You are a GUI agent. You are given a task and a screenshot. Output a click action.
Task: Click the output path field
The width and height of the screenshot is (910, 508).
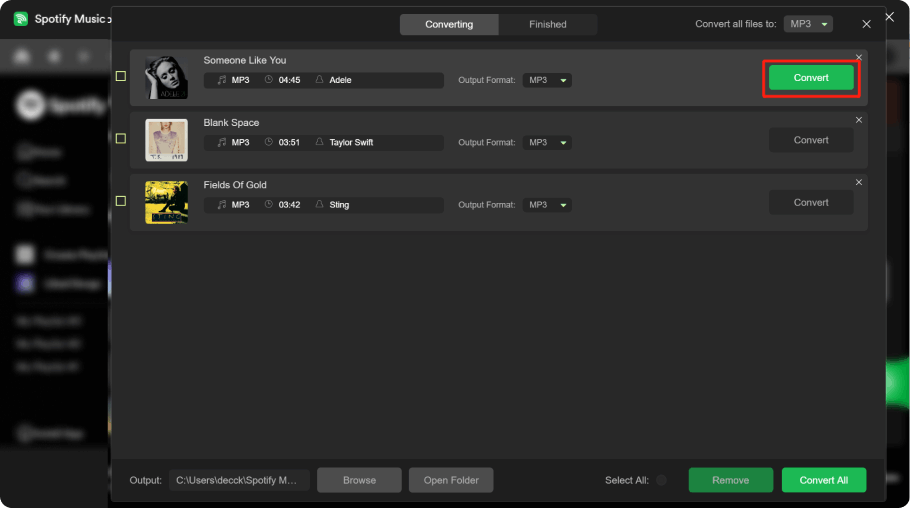click(x=239, y=480)
